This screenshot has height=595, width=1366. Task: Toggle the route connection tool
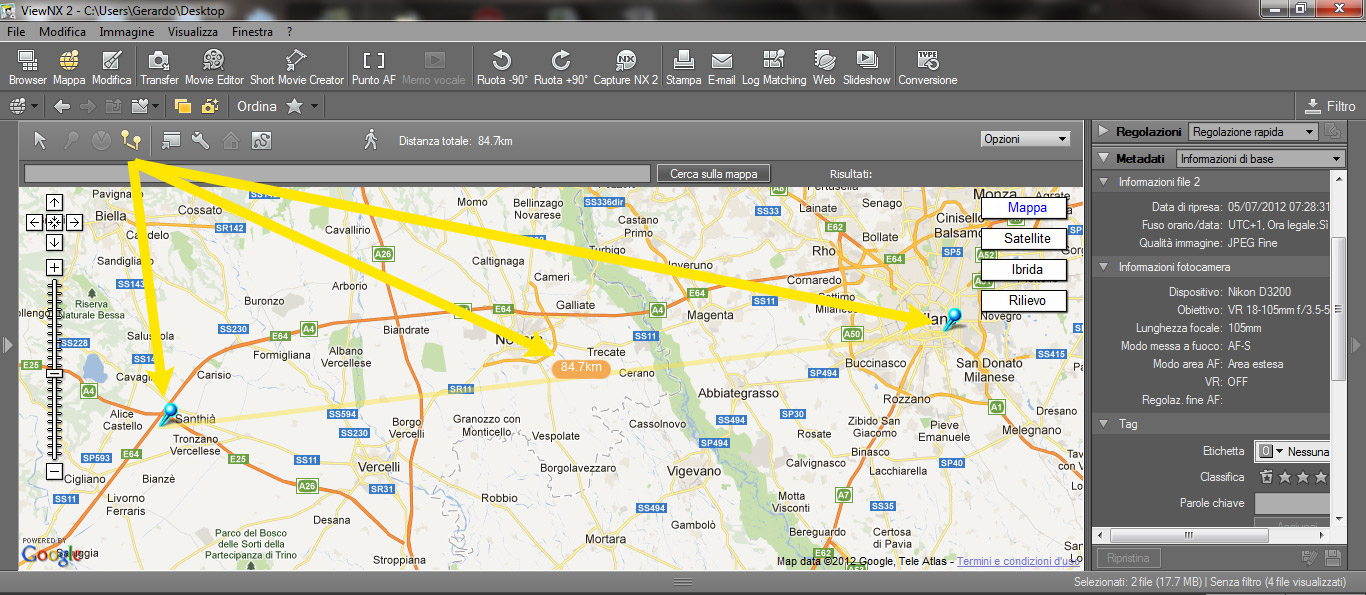tap(130, 140)
